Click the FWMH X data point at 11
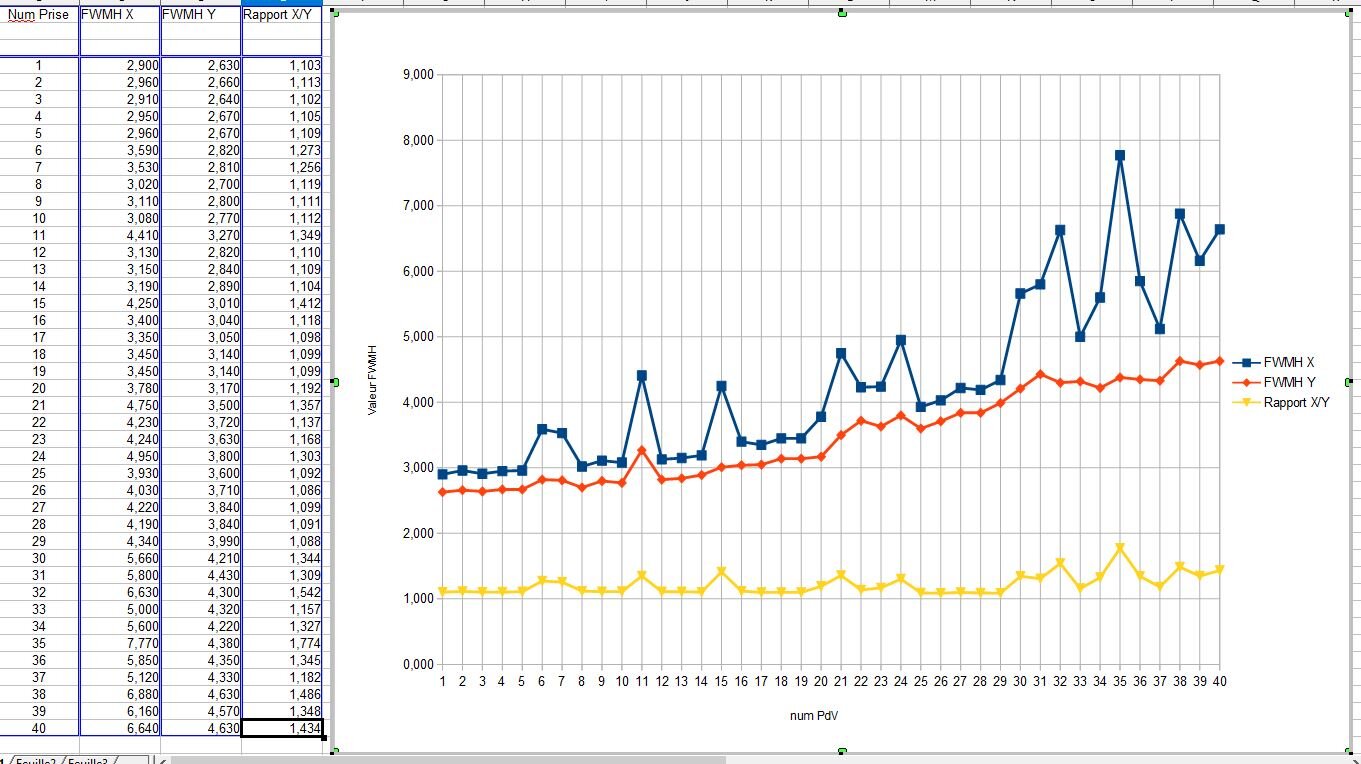This screenshot has height=764, width=1361. click(642, 376)
